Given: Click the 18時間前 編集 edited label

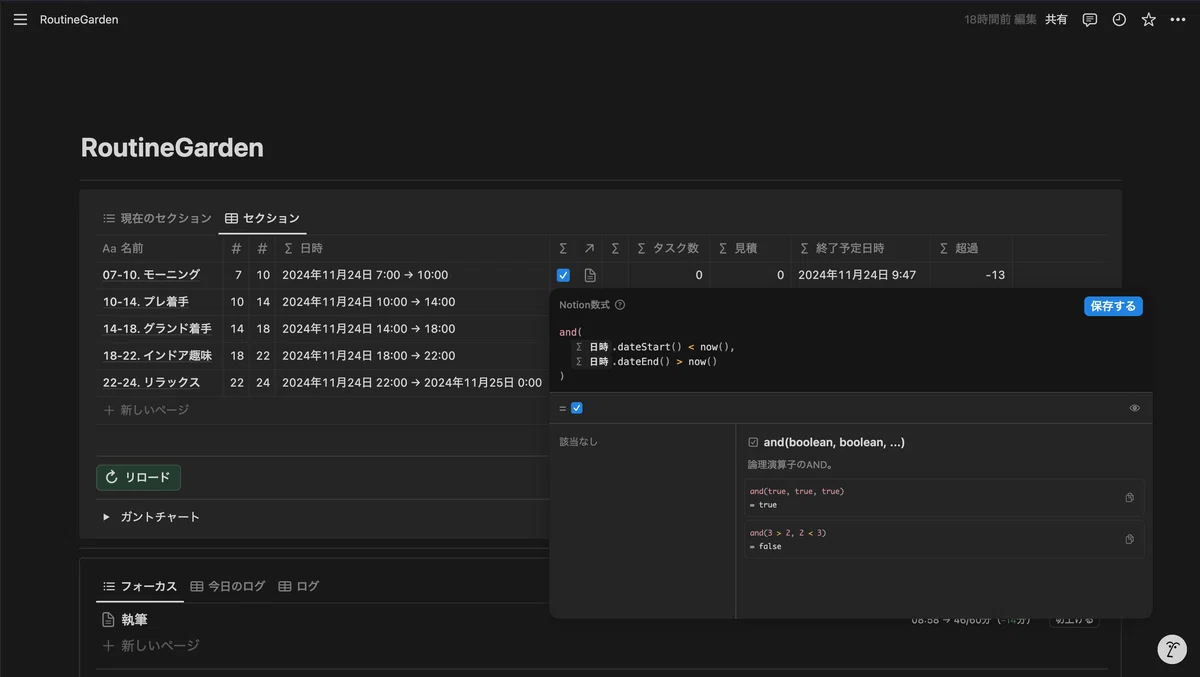Looking at the screenshot, I should click(1000, 19).
